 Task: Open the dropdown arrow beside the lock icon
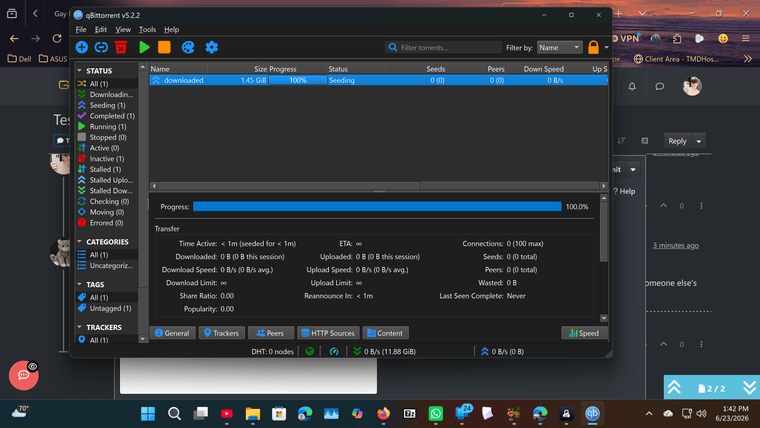606,48
